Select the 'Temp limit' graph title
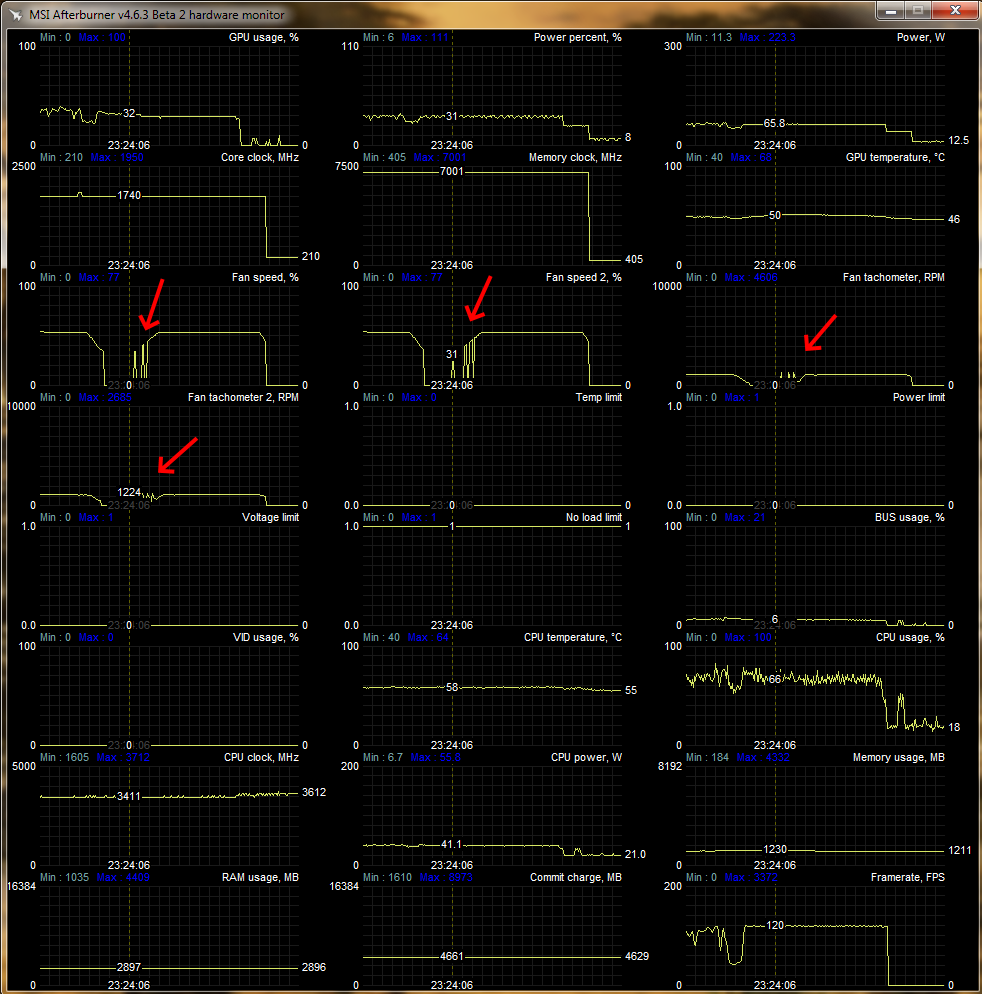This screenshot has height=994, width=982. [x=598, y=397]
